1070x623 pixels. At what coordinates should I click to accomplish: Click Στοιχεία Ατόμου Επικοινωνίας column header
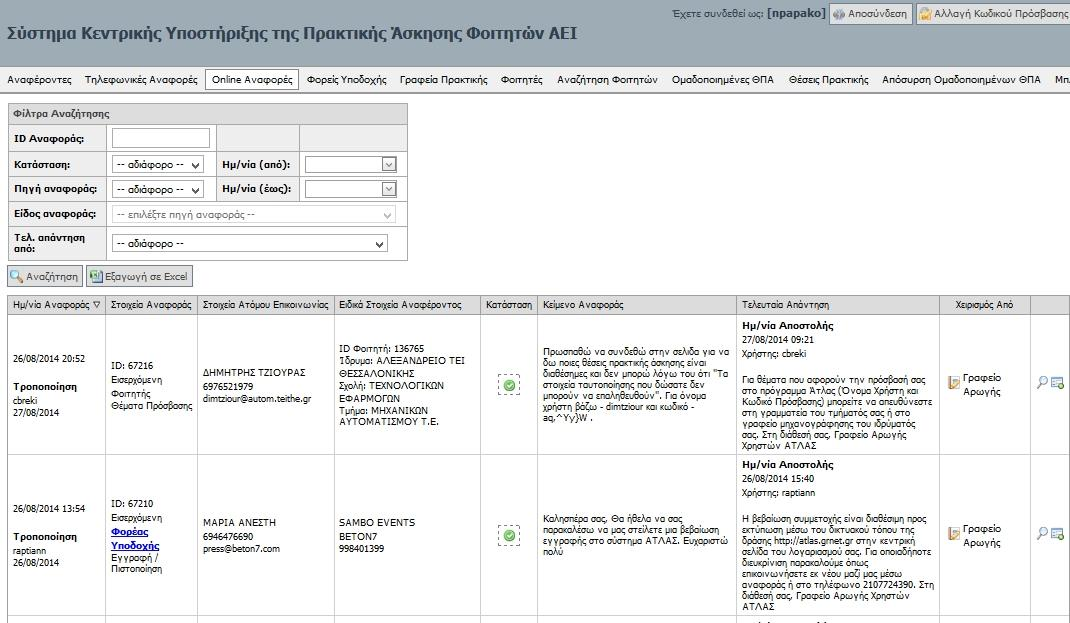(265, 305)
